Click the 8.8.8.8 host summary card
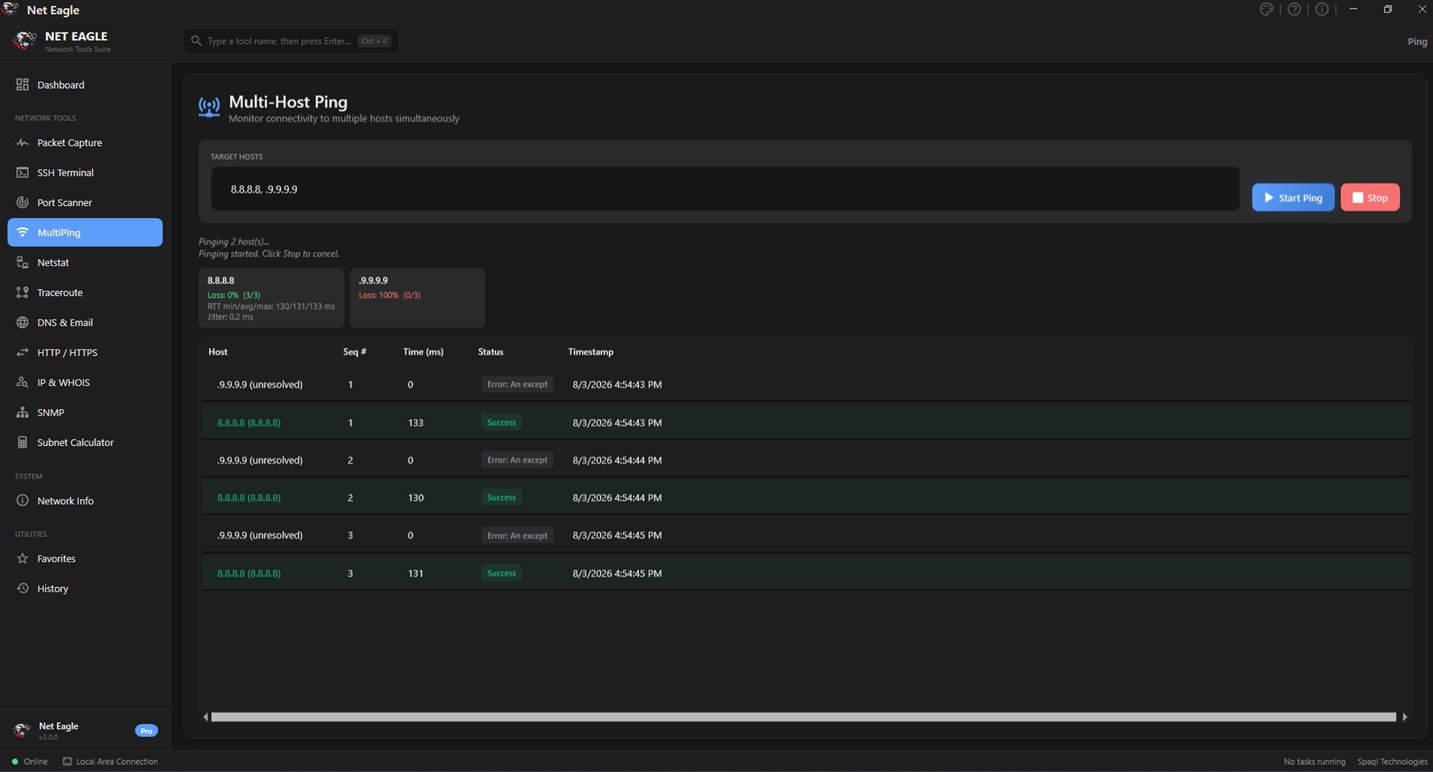The height and width of the screenshot is (772, 1433). click(x=271, y=298)
